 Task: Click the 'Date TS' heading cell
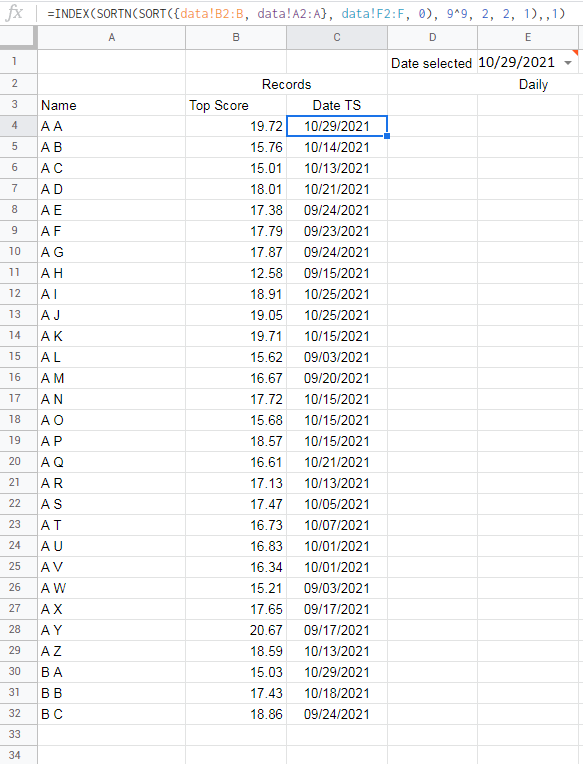pos(337,105)
